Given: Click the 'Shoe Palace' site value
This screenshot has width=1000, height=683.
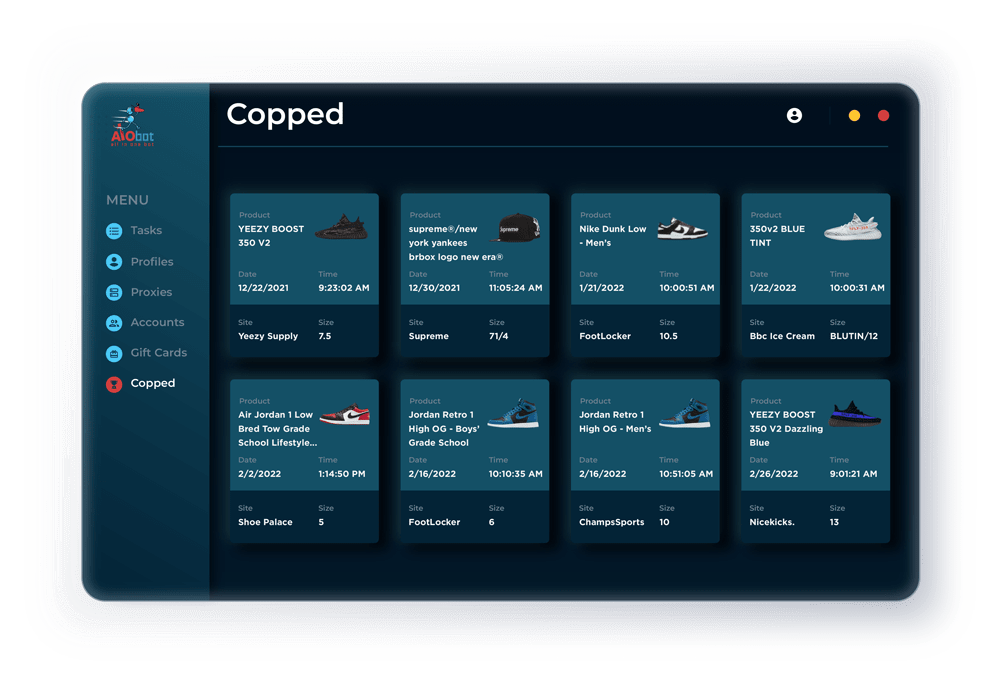Looking at the screenshot, I should [265, 522].
